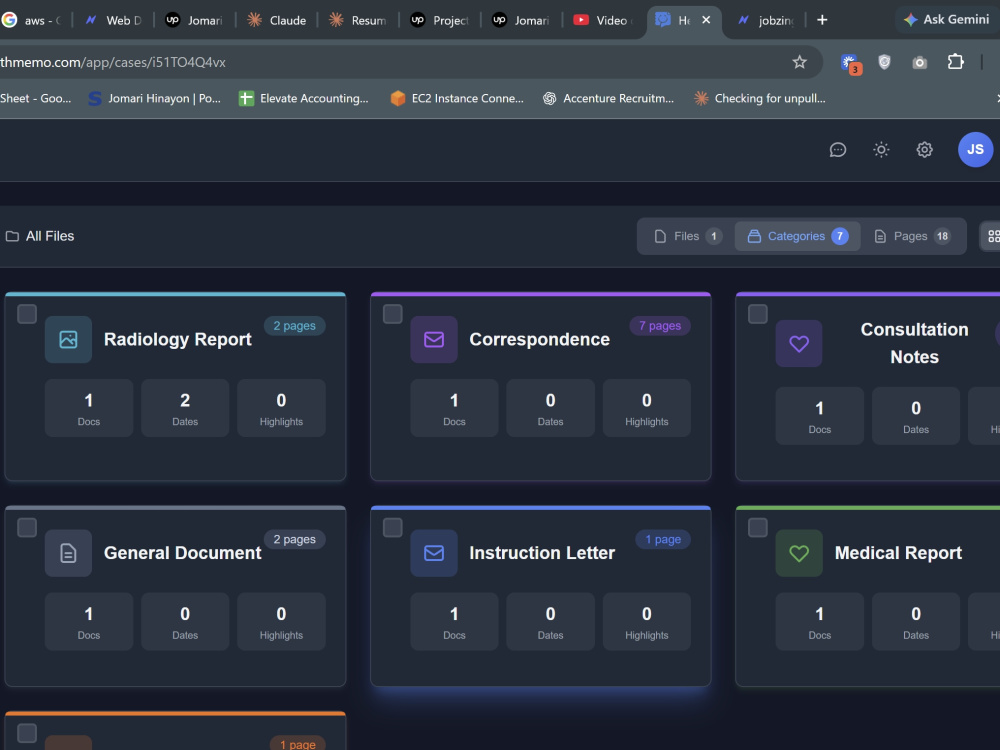
Task: Select the Medical Report checkbox
Action: pos(758,527)
